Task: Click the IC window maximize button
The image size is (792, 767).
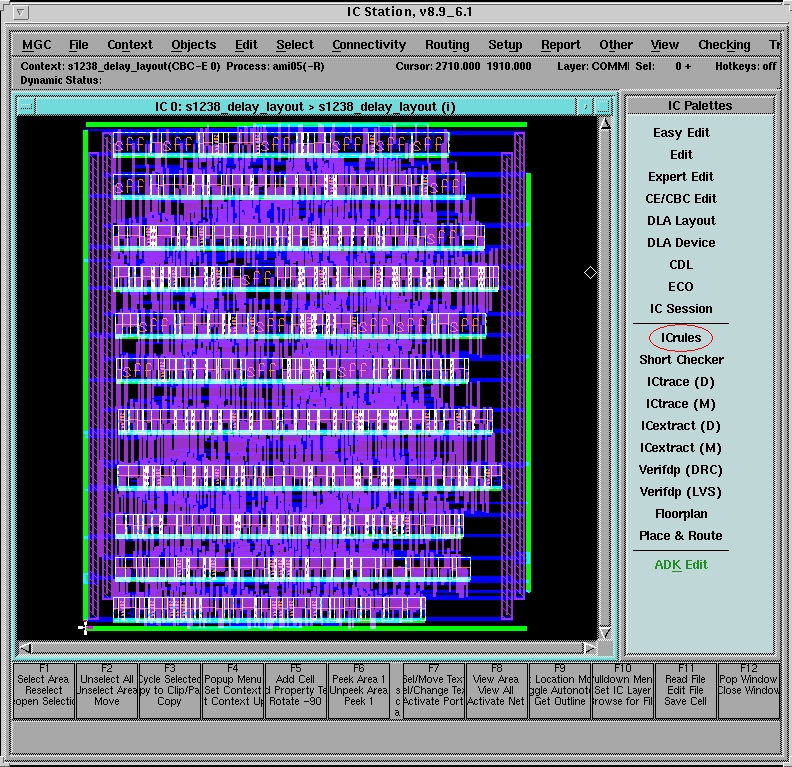Action: (603, 106)
